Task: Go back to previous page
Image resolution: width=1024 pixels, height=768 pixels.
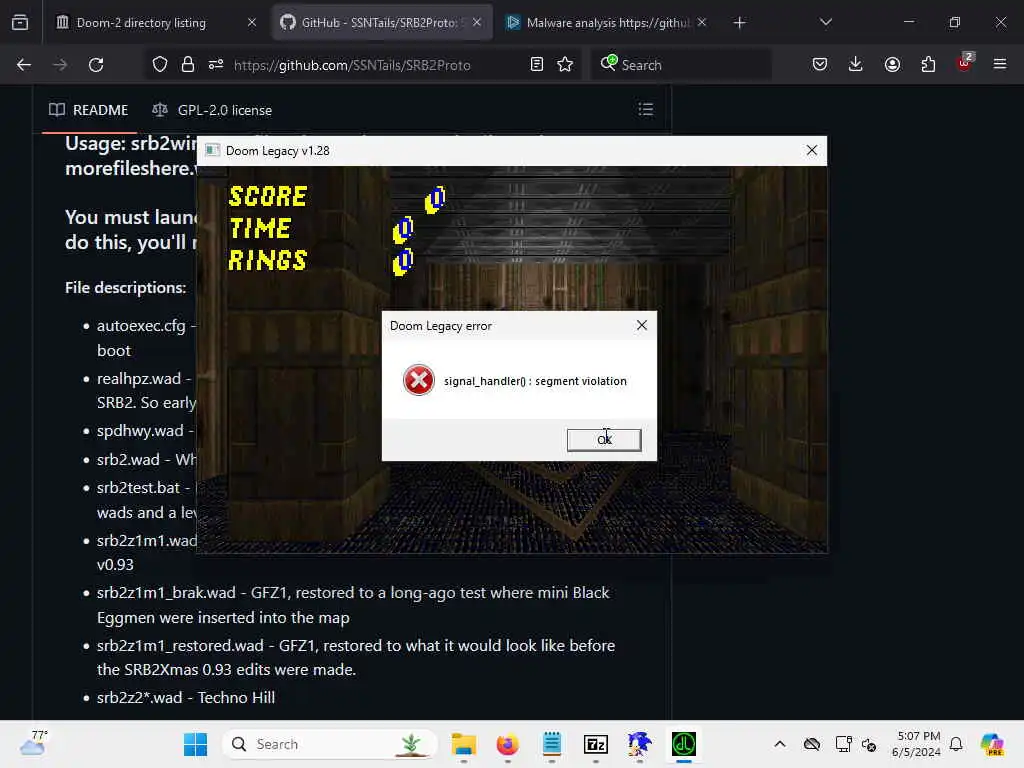Action: coord(24,65)
